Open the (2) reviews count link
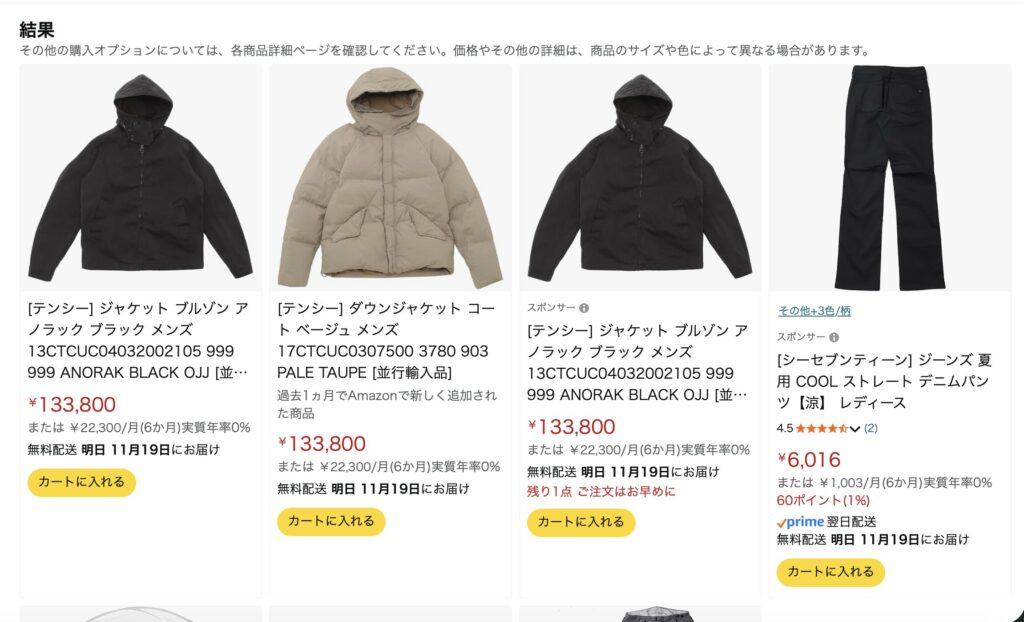Screen dimensions: 1024x622 tap(871, 429)
